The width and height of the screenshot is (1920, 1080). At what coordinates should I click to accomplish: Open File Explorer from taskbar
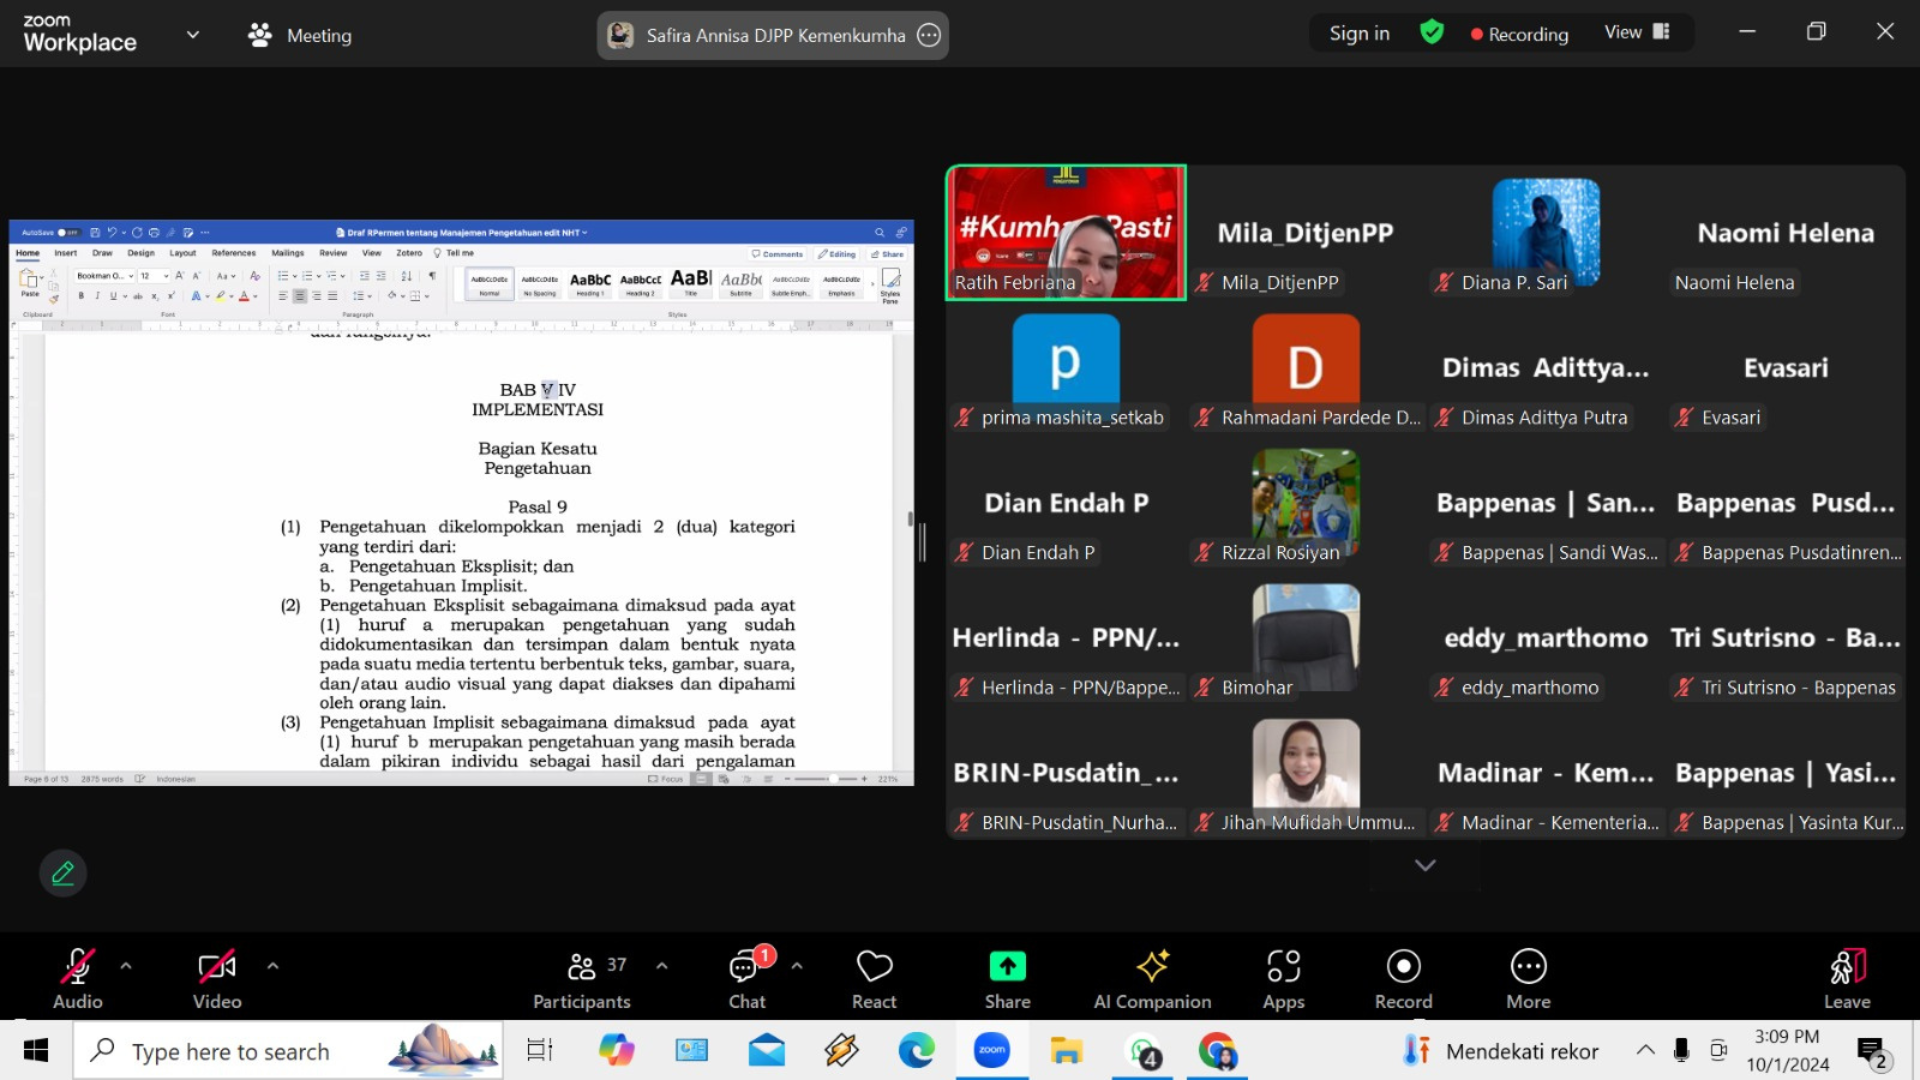1066,1051
